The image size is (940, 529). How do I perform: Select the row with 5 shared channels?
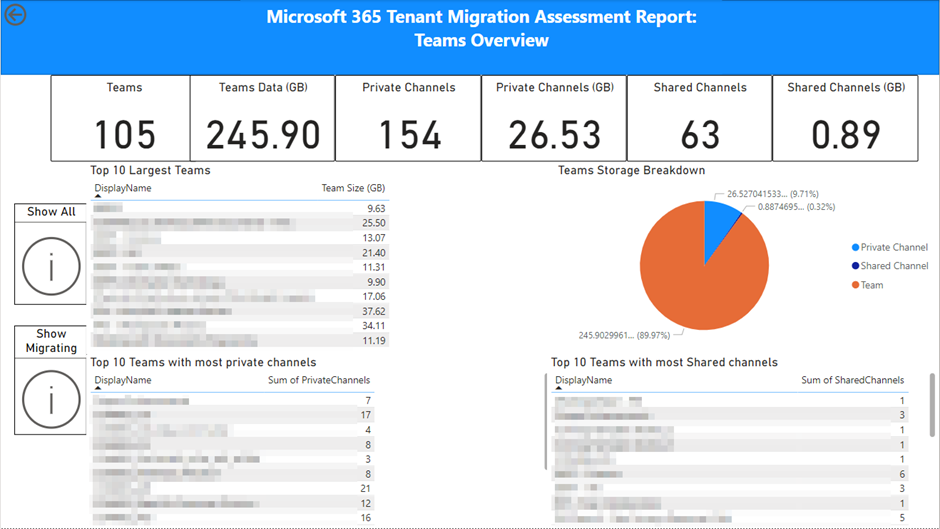click(x=730, y=518)
